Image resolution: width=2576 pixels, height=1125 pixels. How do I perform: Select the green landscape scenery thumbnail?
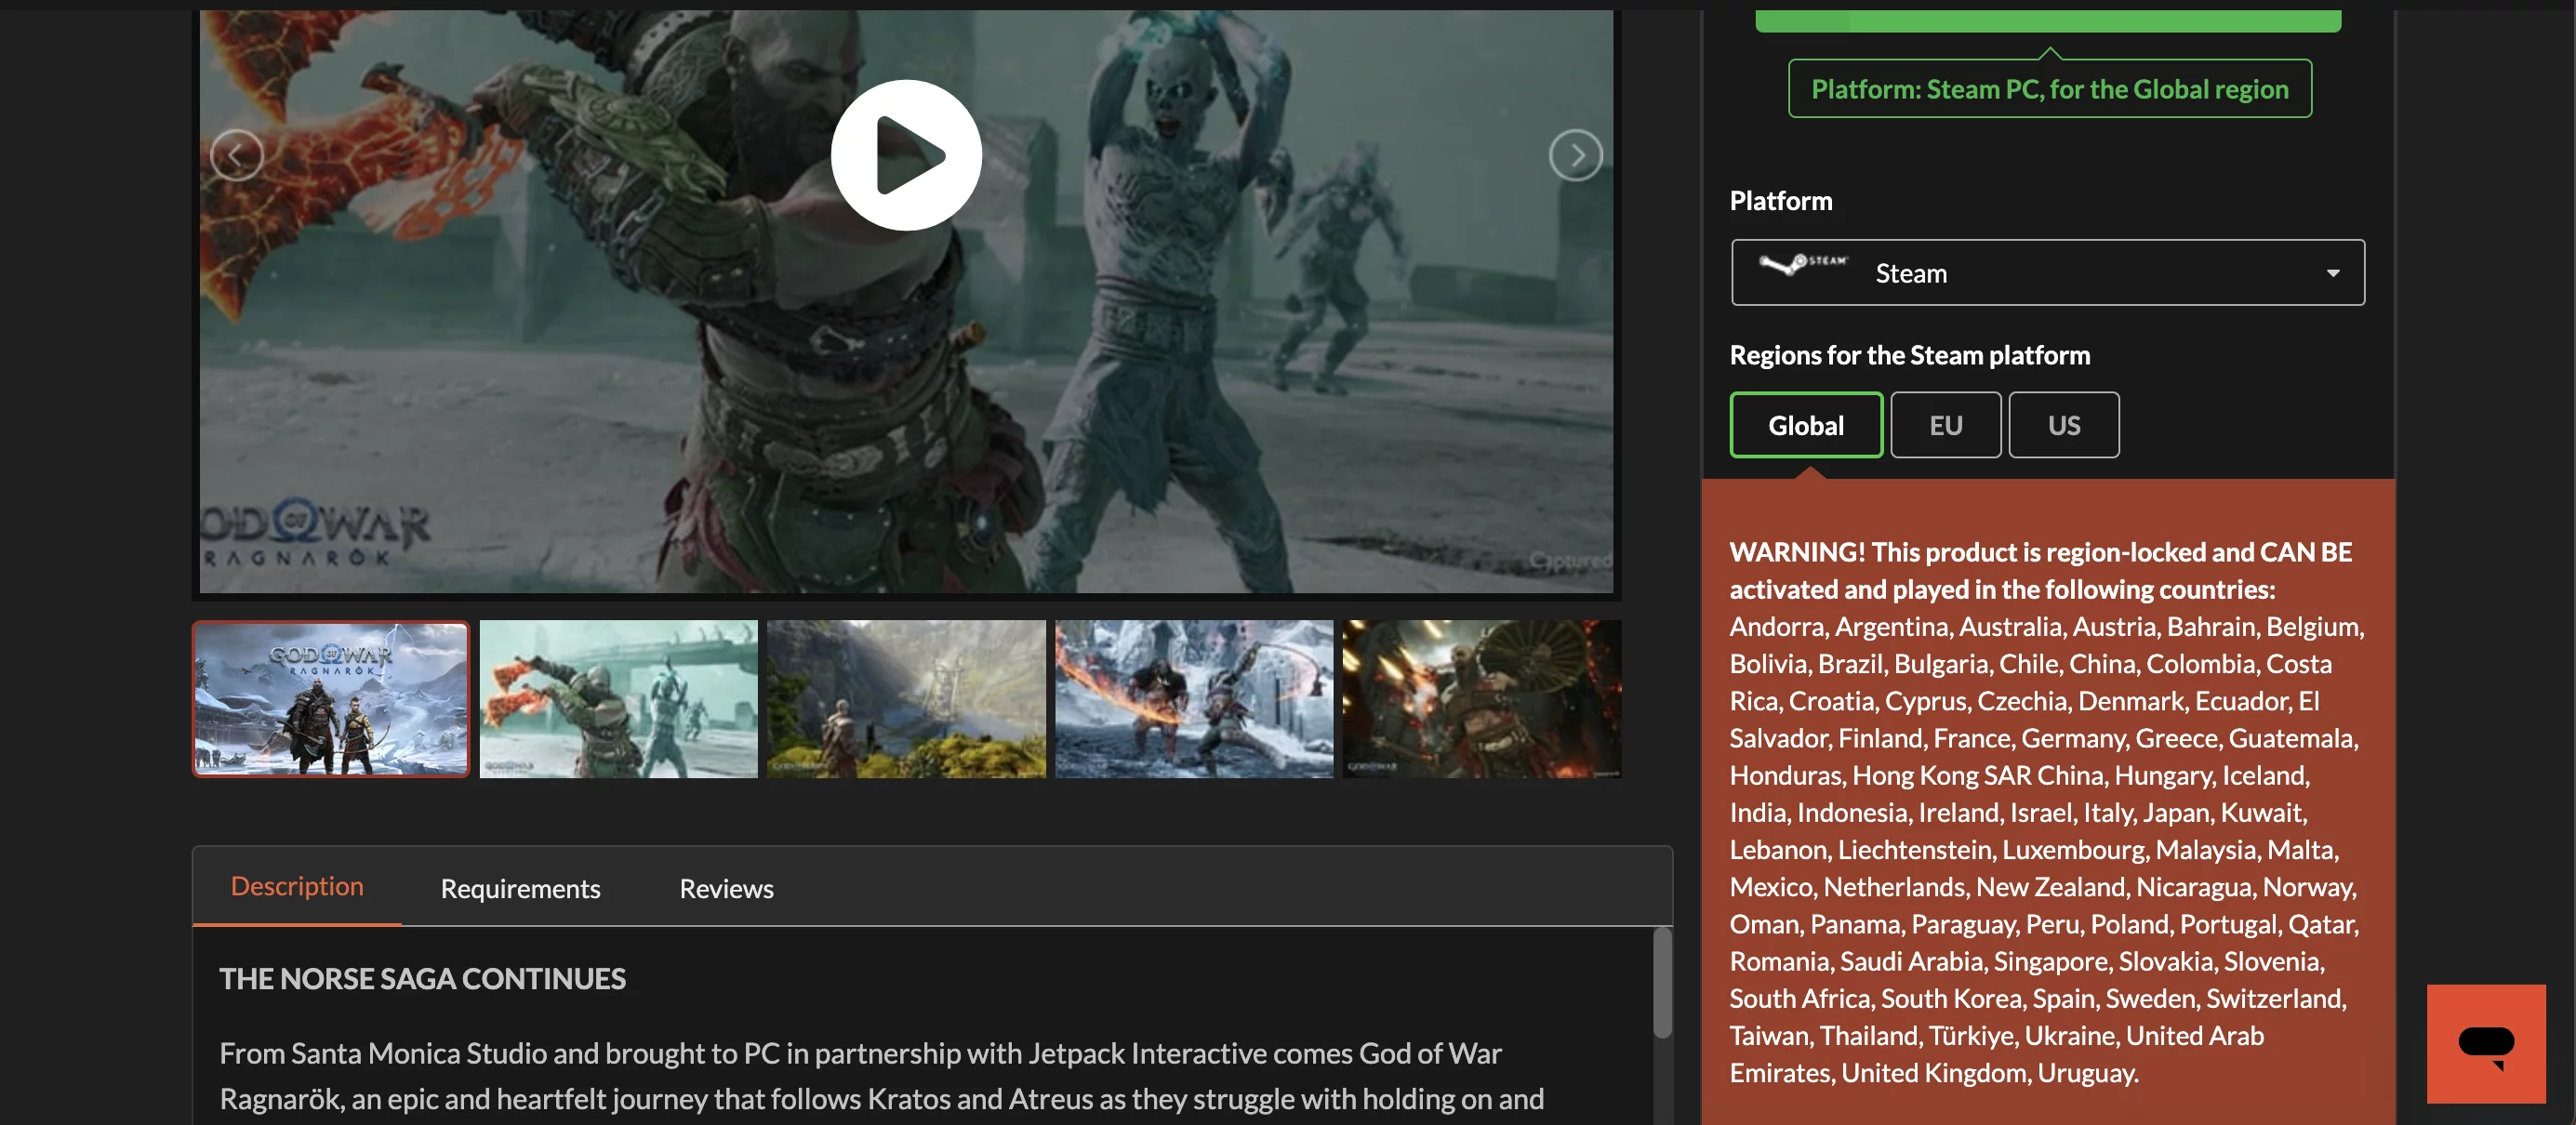[906, 698]
